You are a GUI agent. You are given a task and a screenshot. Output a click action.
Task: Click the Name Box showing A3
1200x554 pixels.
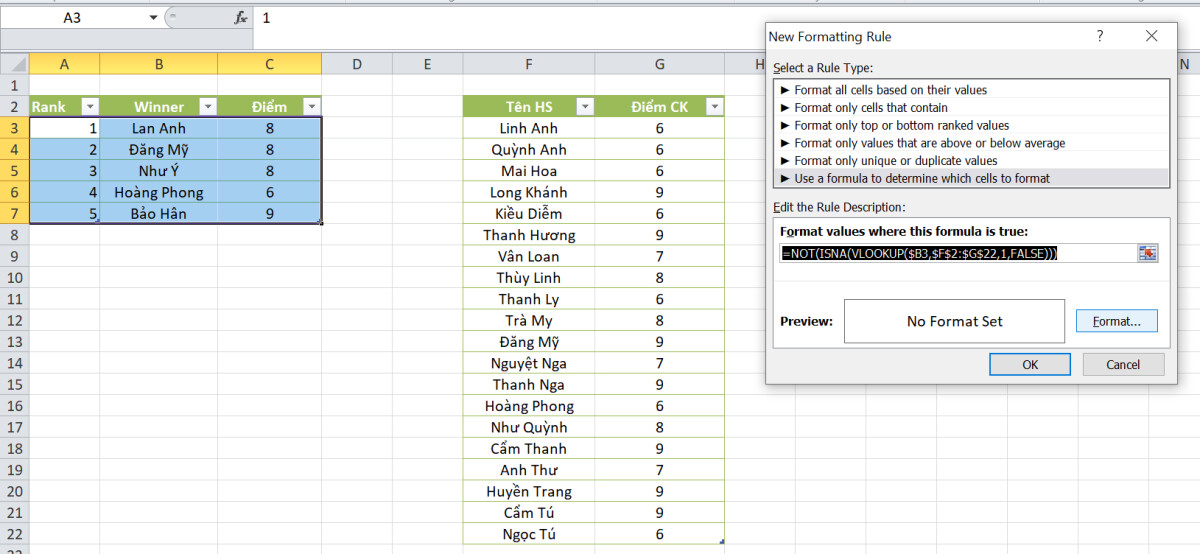click(x=72, y=18)
